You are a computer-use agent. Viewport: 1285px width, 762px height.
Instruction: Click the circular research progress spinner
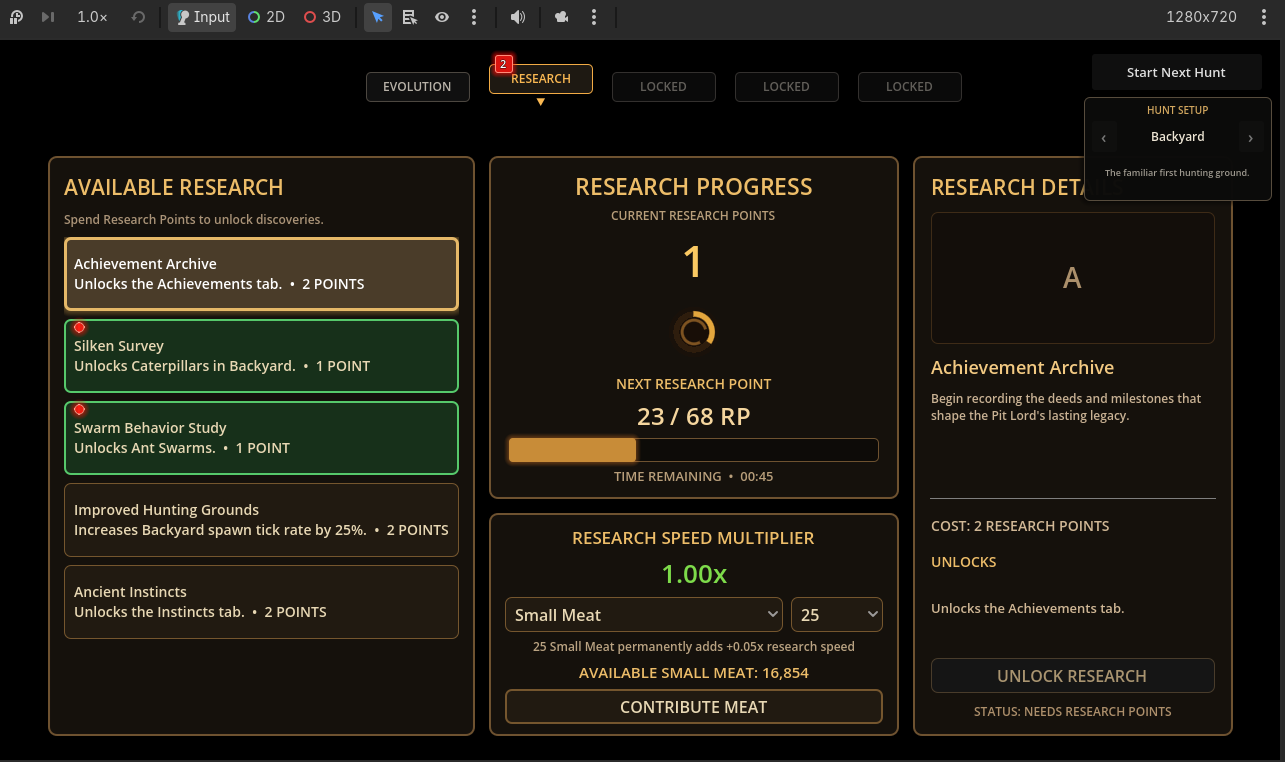pyautogui.click(x=694, y=332)
